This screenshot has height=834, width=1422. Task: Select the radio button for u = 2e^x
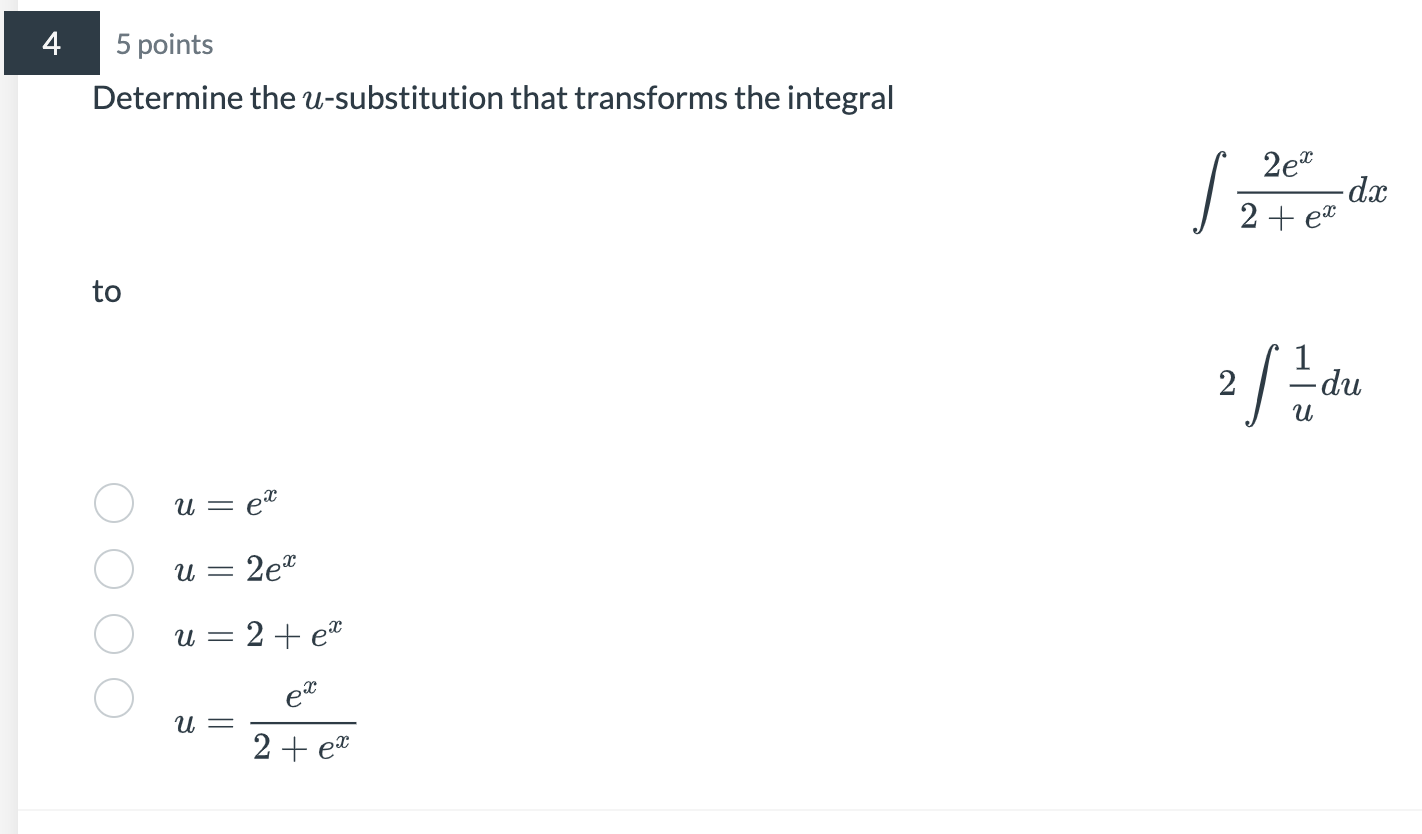(x=113, y=568)
